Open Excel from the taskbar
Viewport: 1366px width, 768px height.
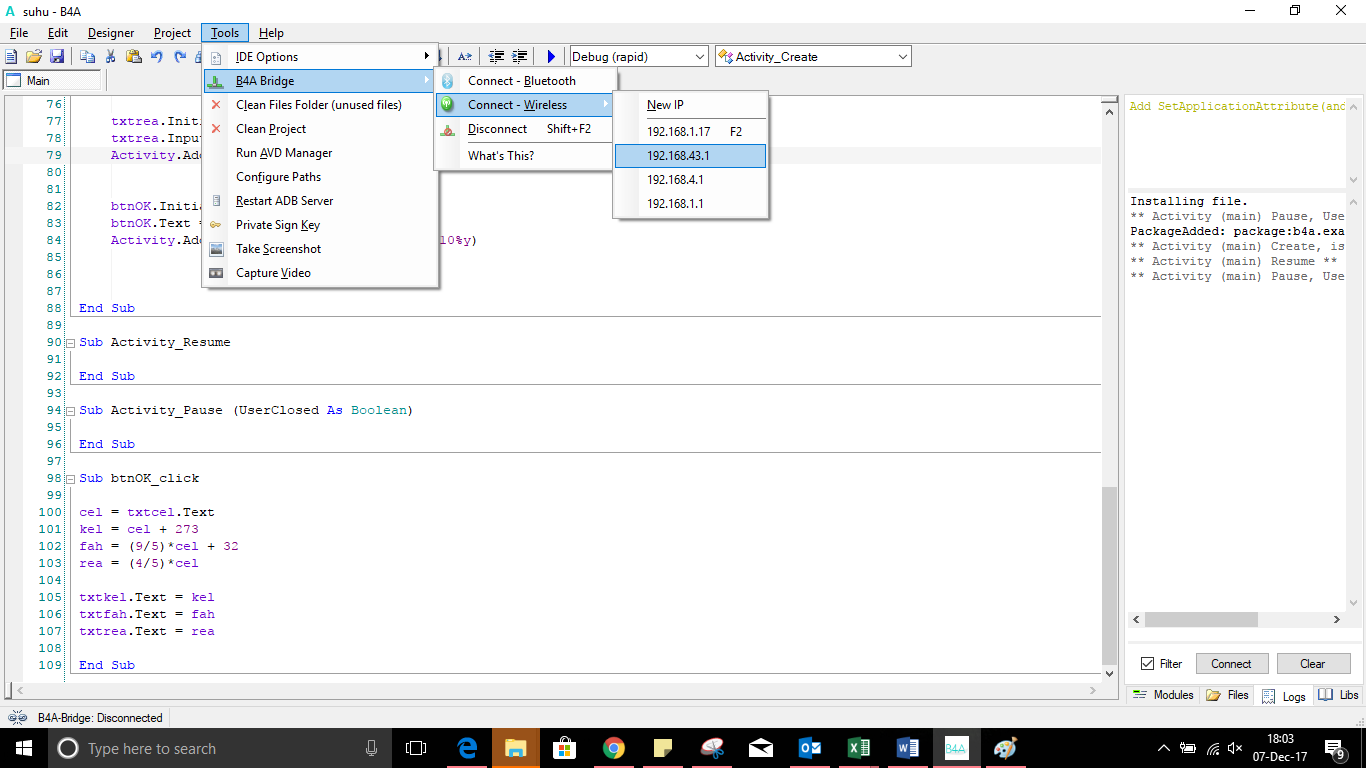coord(858,748)
